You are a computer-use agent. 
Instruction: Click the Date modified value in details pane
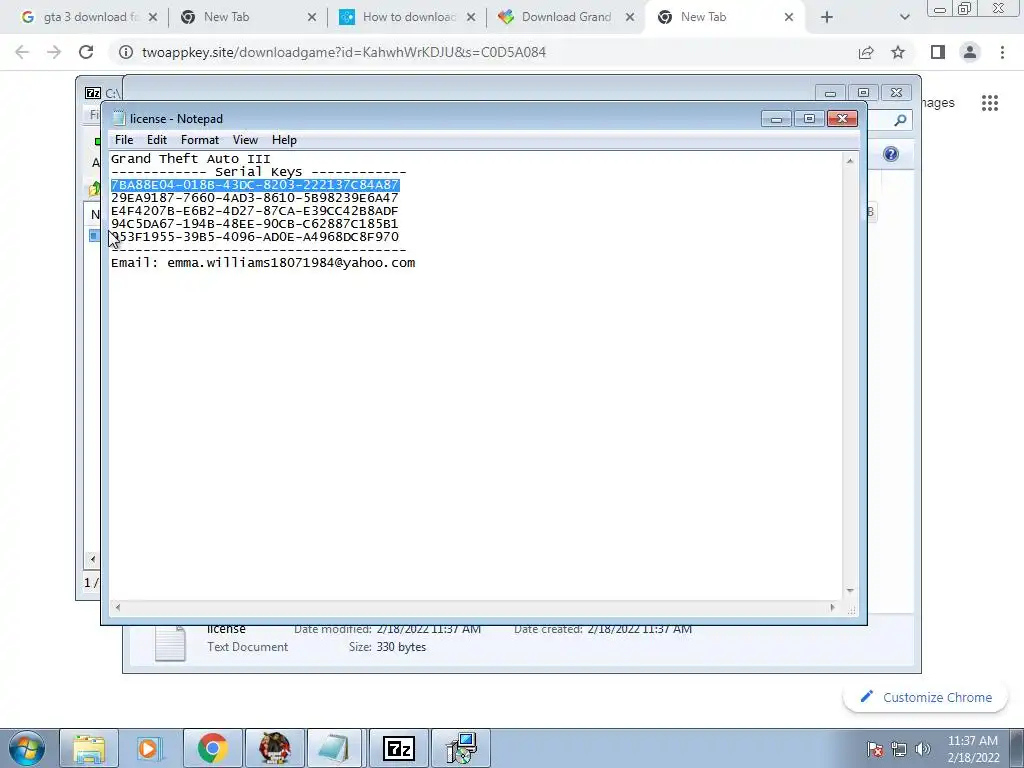428,630
